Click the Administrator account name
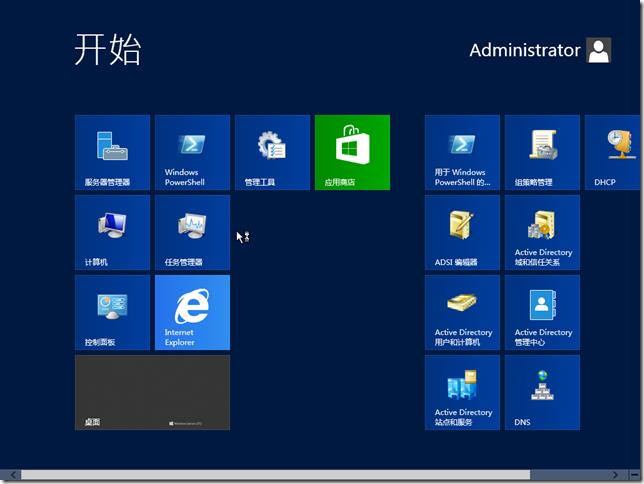Viewport: 644px width, 484px height. click(524, 50)
